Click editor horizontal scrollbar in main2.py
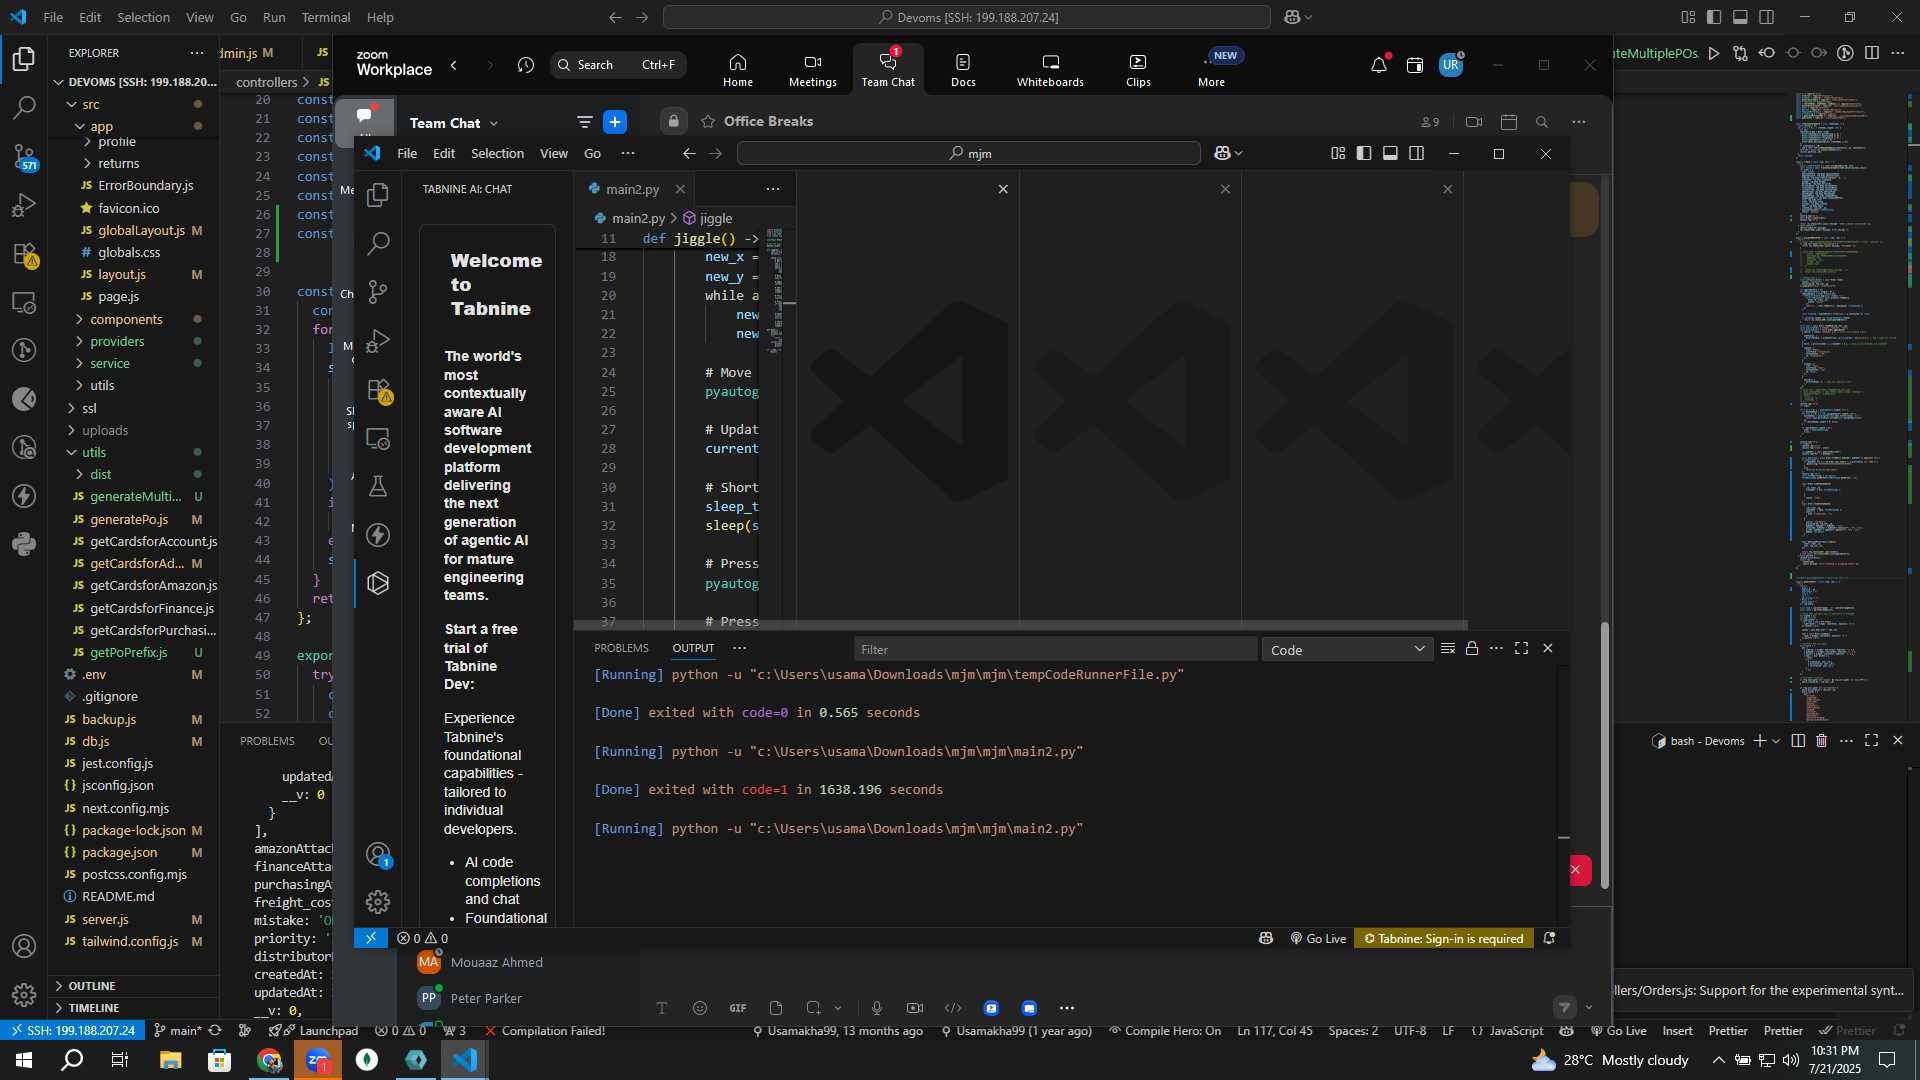Image resolution: width=1920 pixels, height=1080 pixels. (1020, 626)
